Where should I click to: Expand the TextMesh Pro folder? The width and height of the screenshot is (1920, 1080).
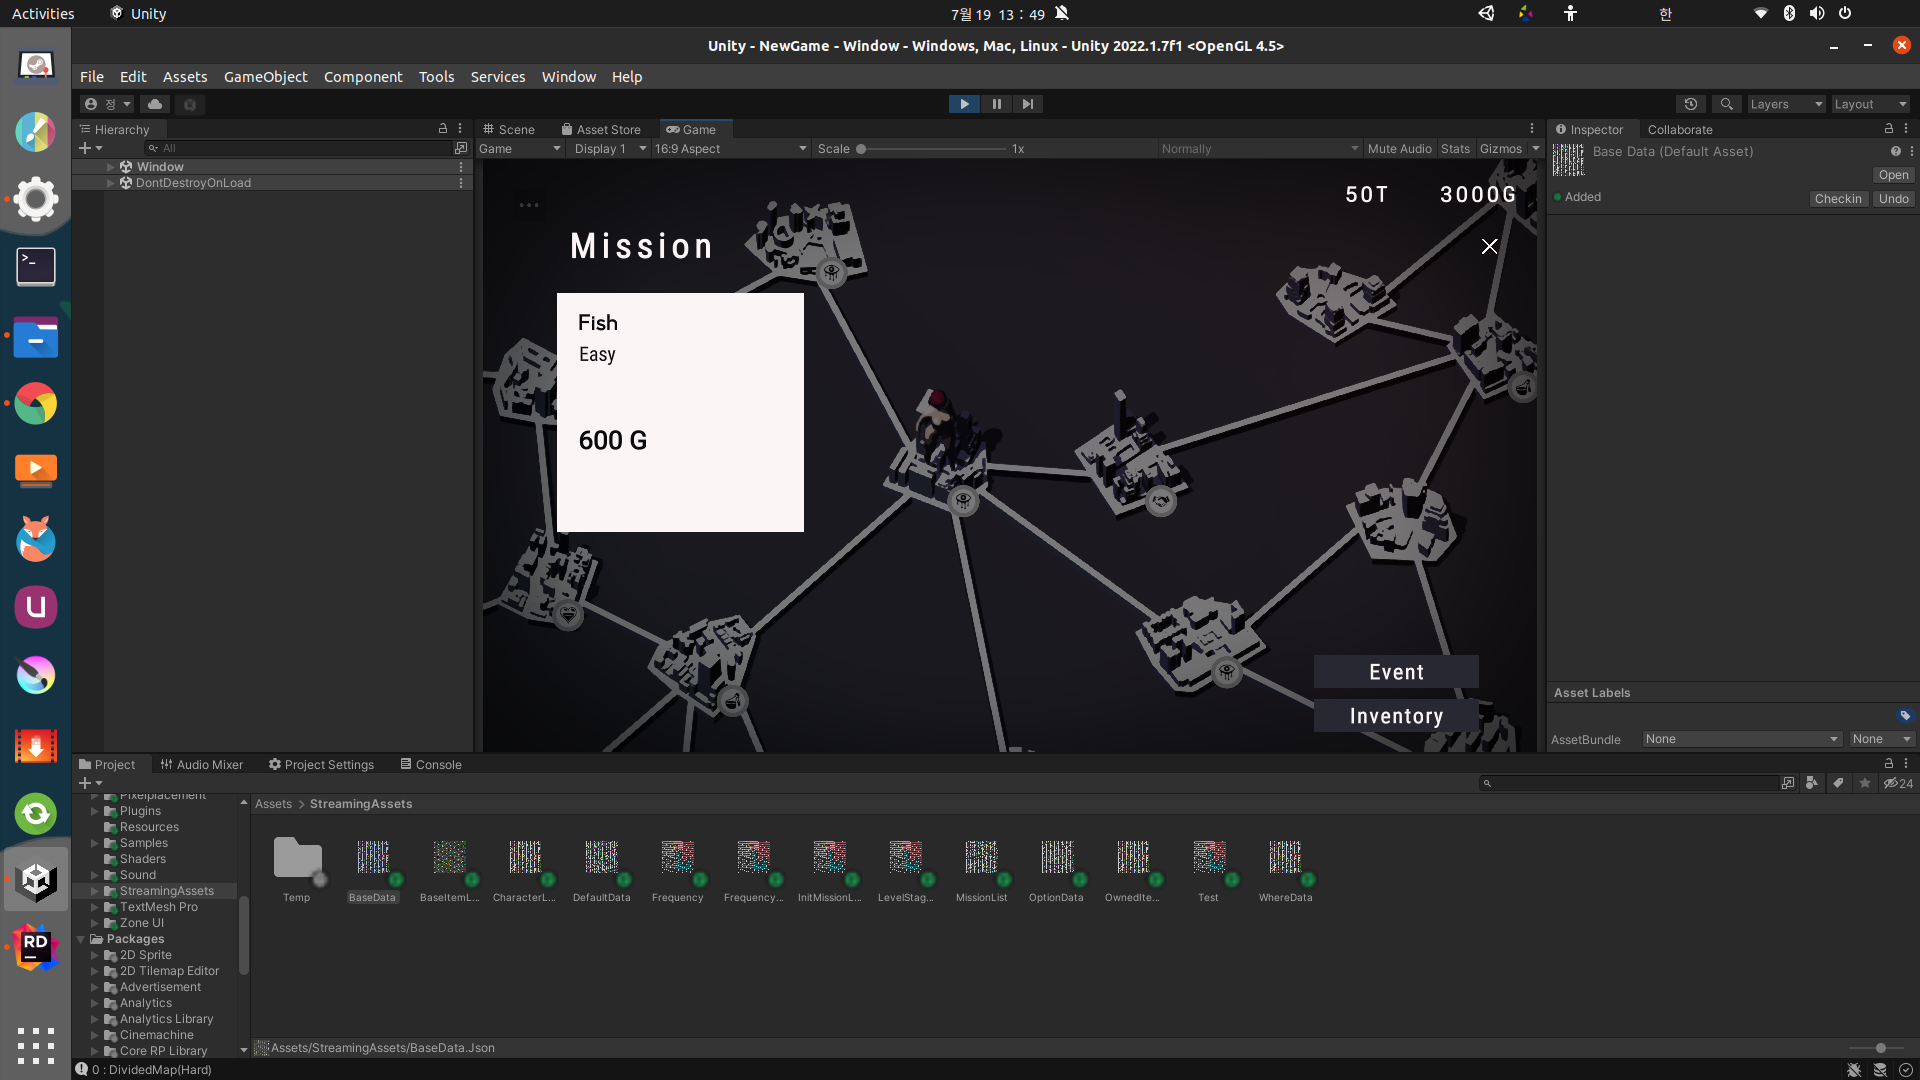(95, 907)
